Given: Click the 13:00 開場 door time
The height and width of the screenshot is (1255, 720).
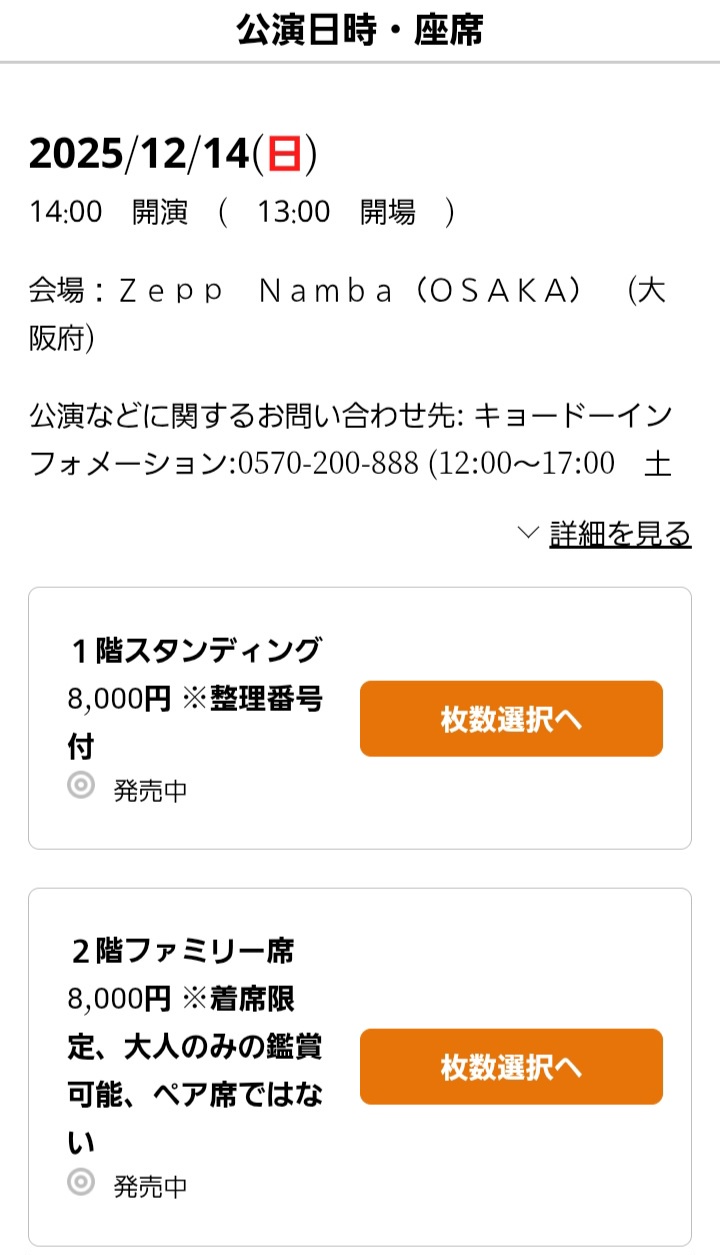Looking at the screenshot, I should tap(335, 212).
